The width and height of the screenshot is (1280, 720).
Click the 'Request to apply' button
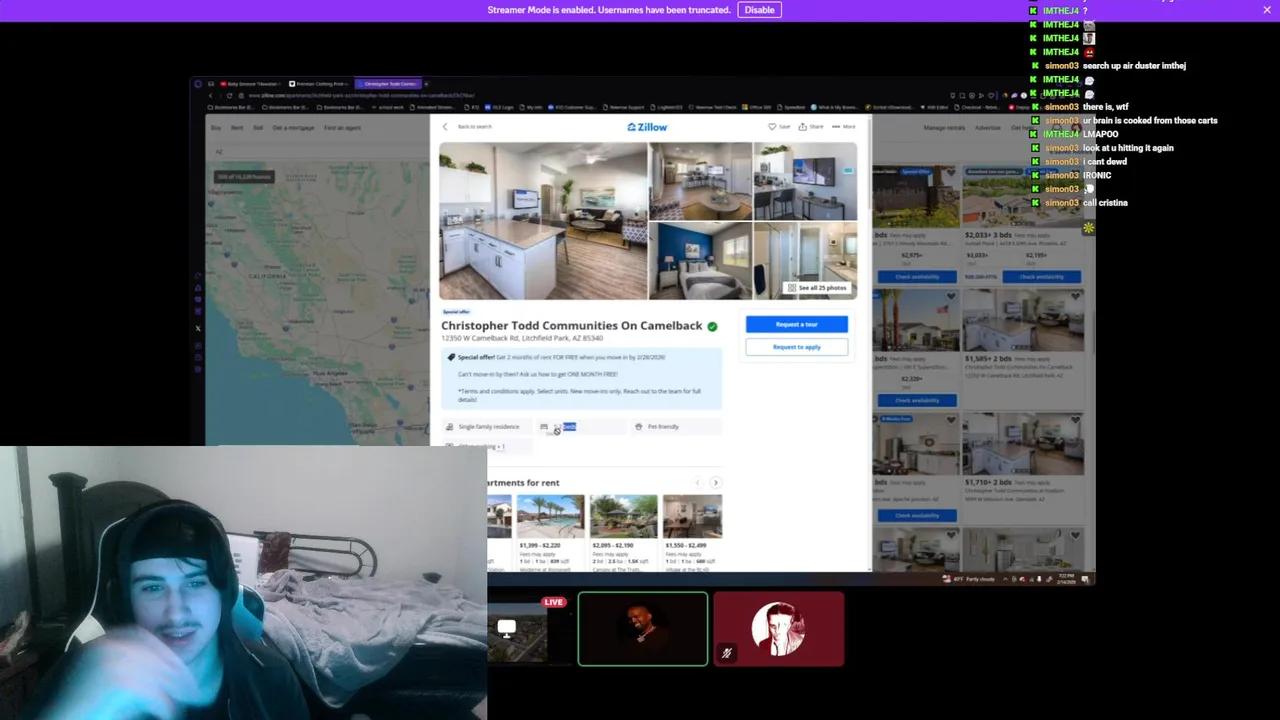[x=796, y=347]
